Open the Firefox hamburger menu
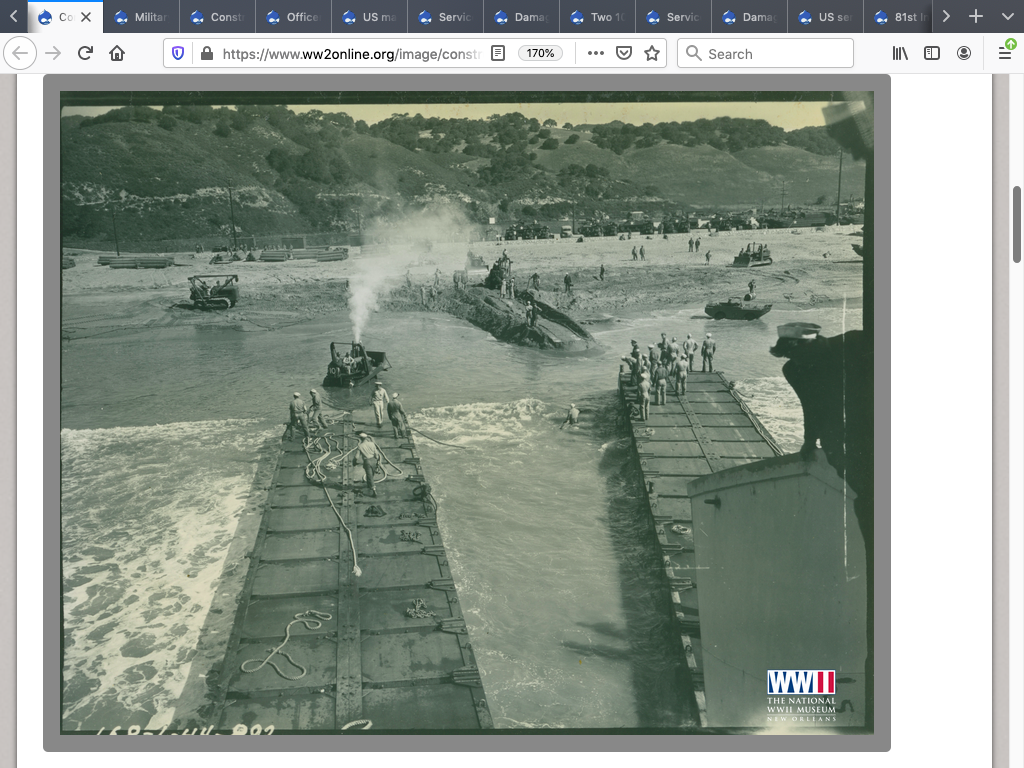 point(1005,53)
